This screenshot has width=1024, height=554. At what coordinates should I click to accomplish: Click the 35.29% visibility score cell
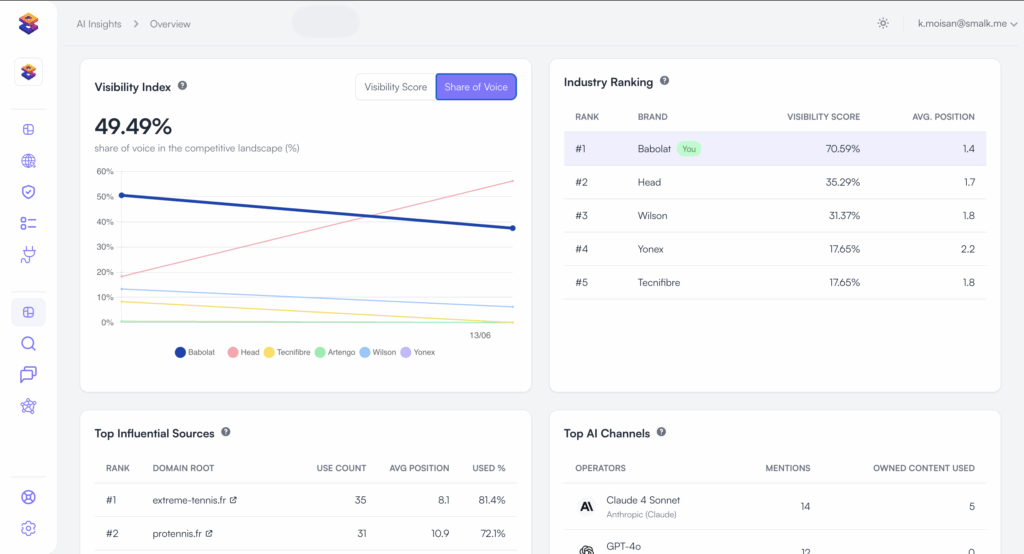842,182
